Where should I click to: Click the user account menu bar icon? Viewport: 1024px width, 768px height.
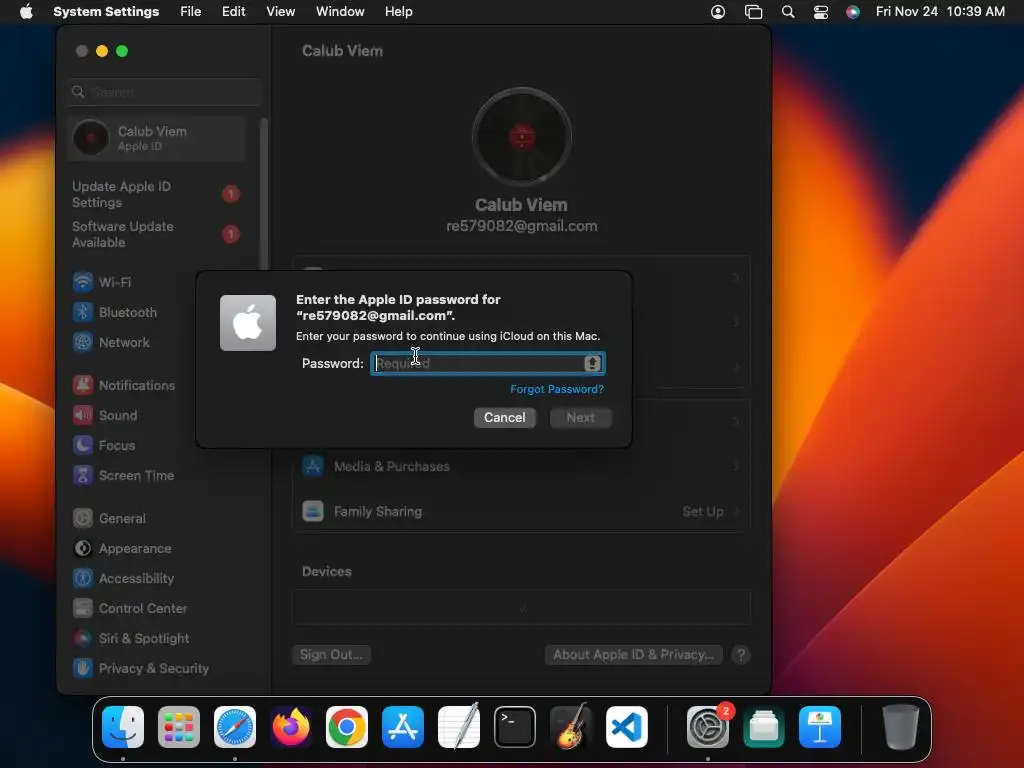click(x=718, y=12)
